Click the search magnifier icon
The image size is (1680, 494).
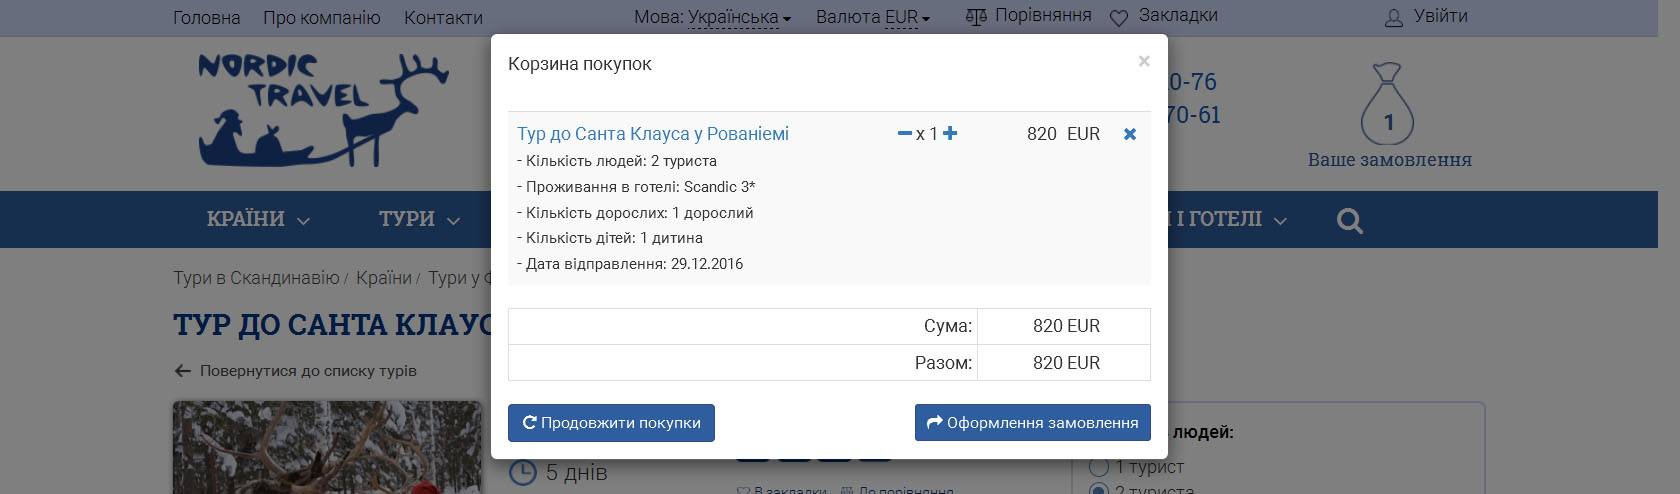pos(1350,220)
